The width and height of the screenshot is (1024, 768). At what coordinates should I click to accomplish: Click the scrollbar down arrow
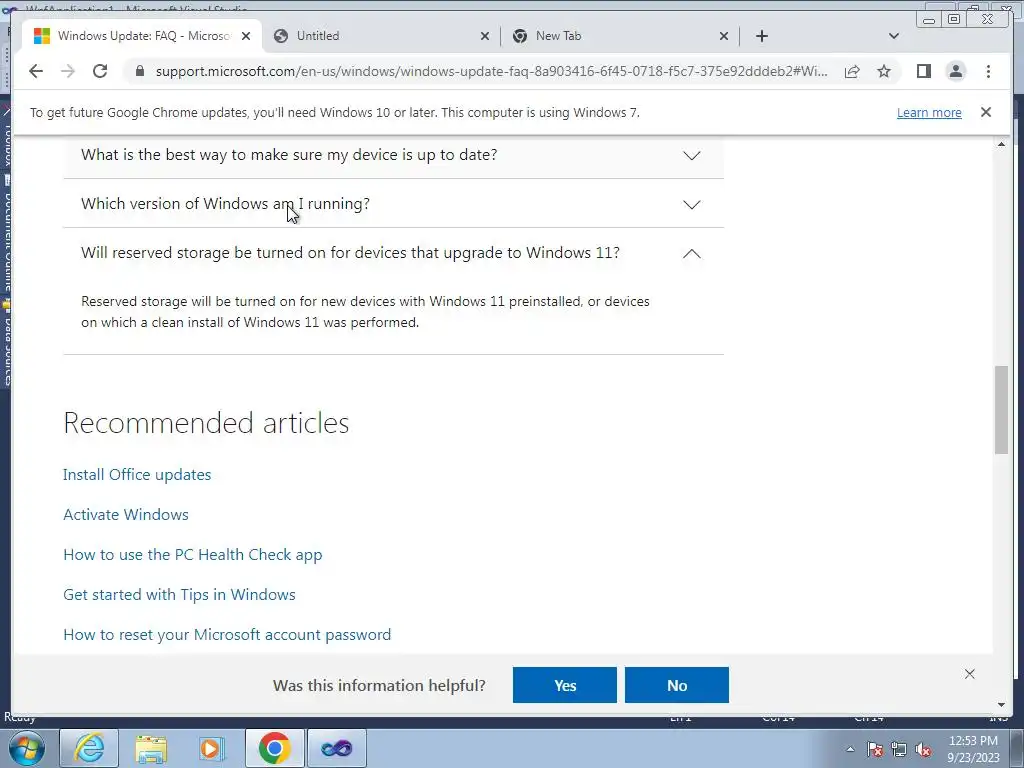[x=1001, y=705]
